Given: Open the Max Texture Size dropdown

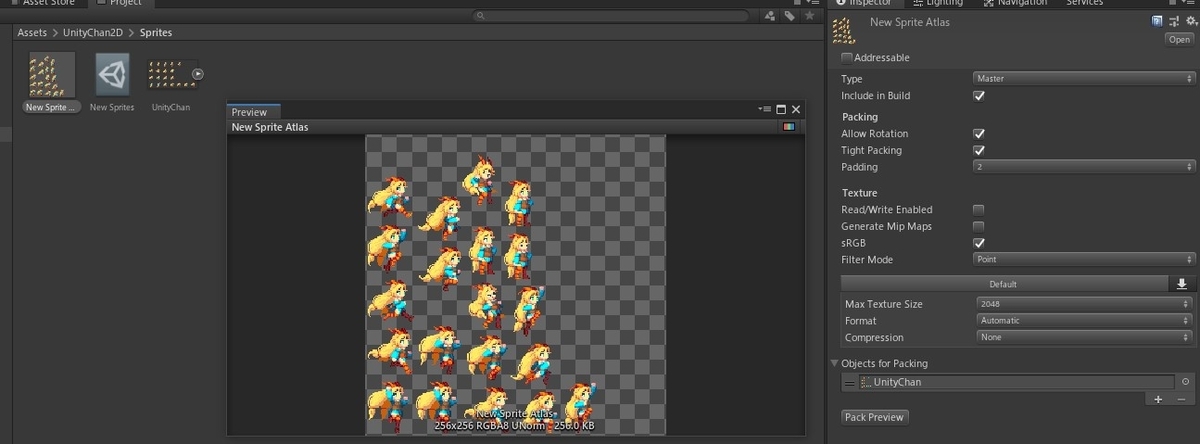Looking at the screenshot, I should tap(1085, 304).
